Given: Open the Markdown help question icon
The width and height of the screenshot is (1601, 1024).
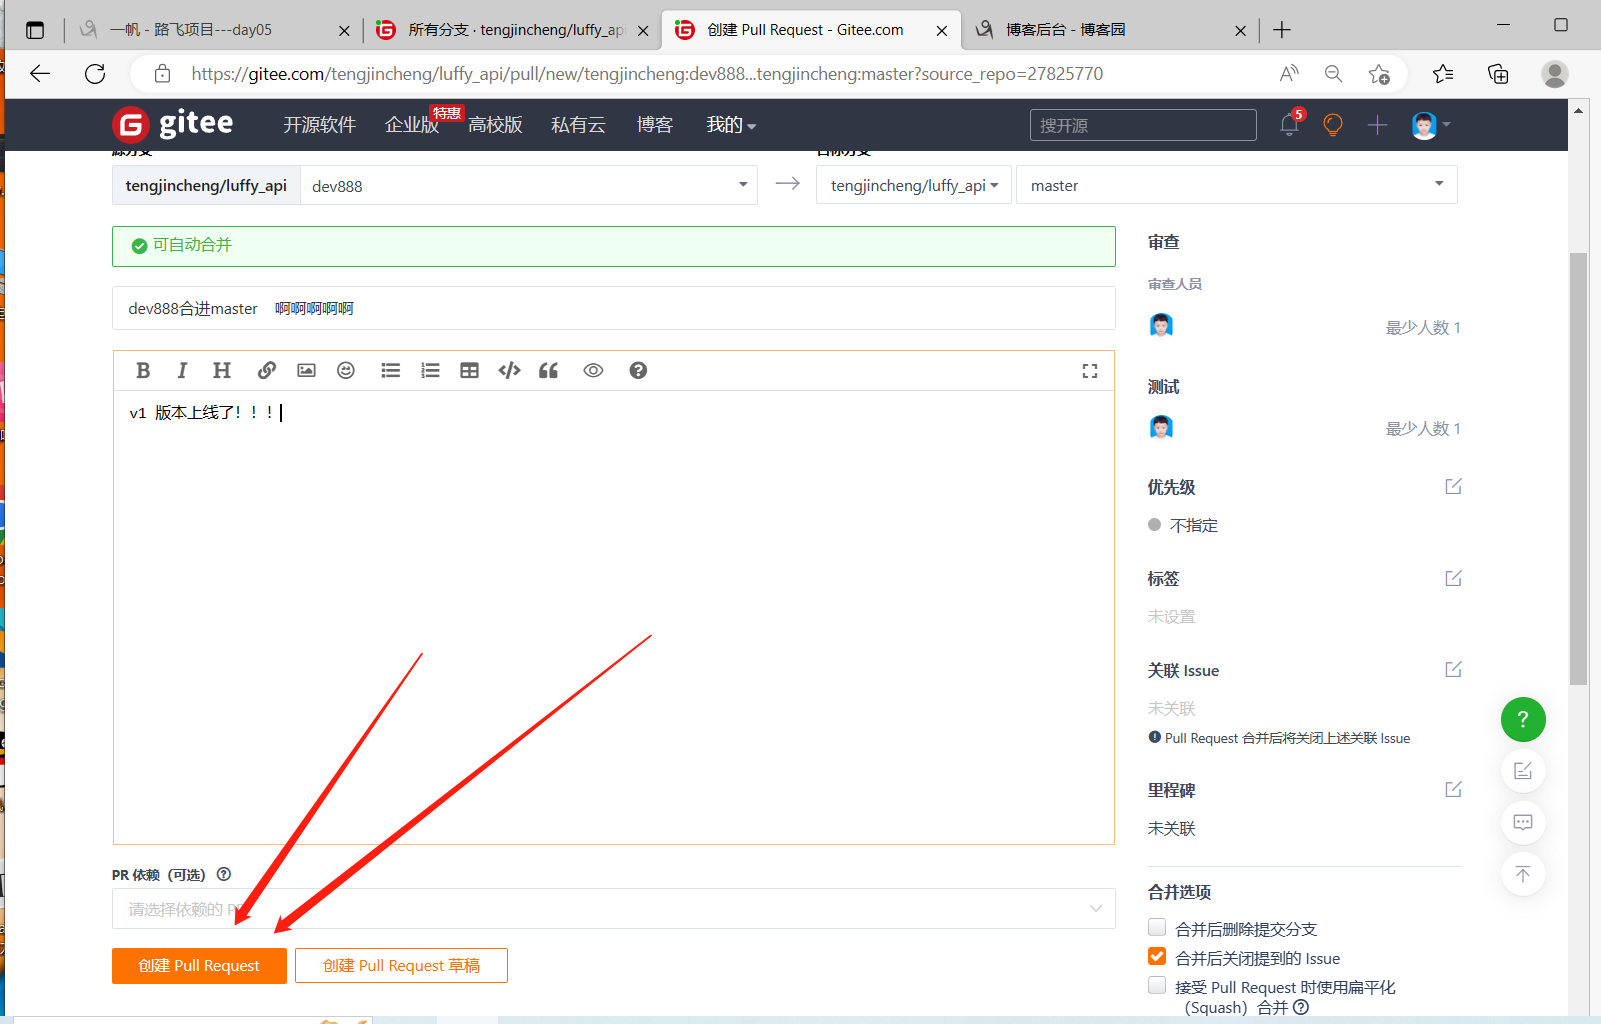Looking at the screenshot, I should pyautogui.click(x=638, y=371).
